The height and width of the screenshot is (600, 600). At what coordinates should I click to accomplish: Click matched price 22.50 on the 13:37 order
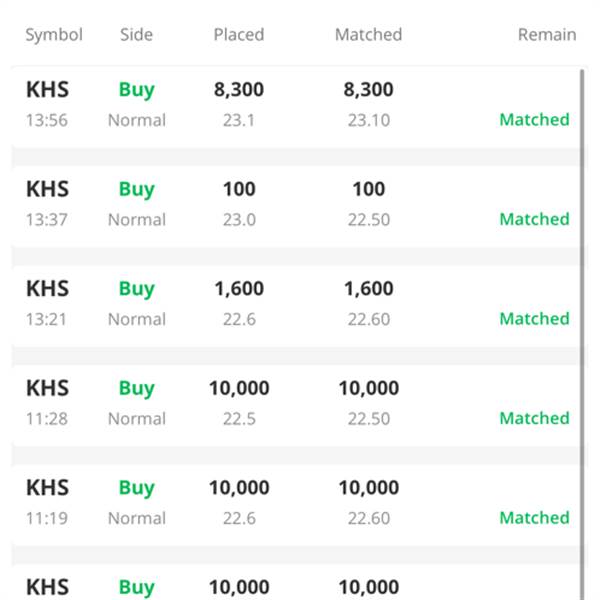(368, 220)
